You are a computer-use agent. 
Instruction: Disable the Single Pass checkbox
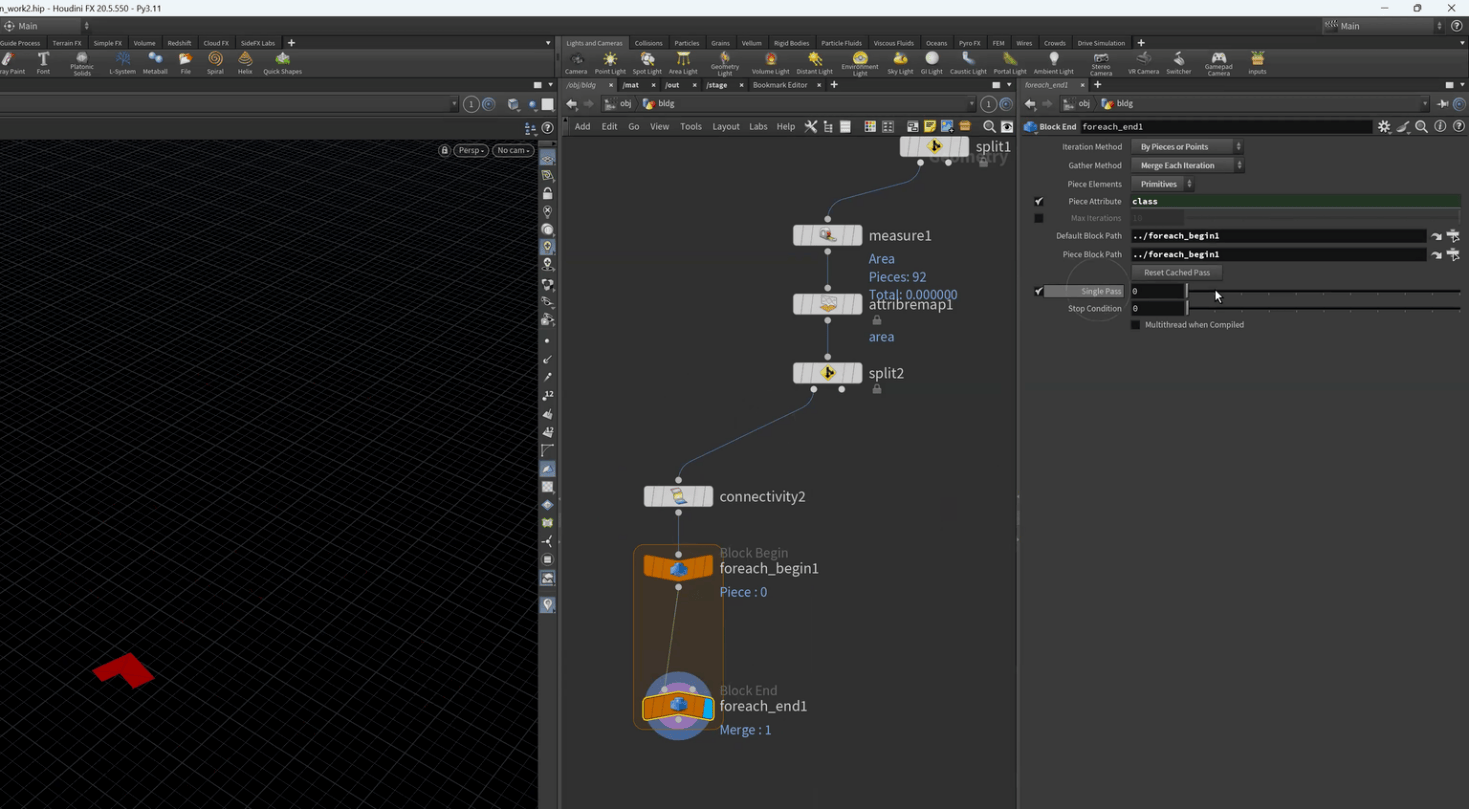coord(1039,291)
